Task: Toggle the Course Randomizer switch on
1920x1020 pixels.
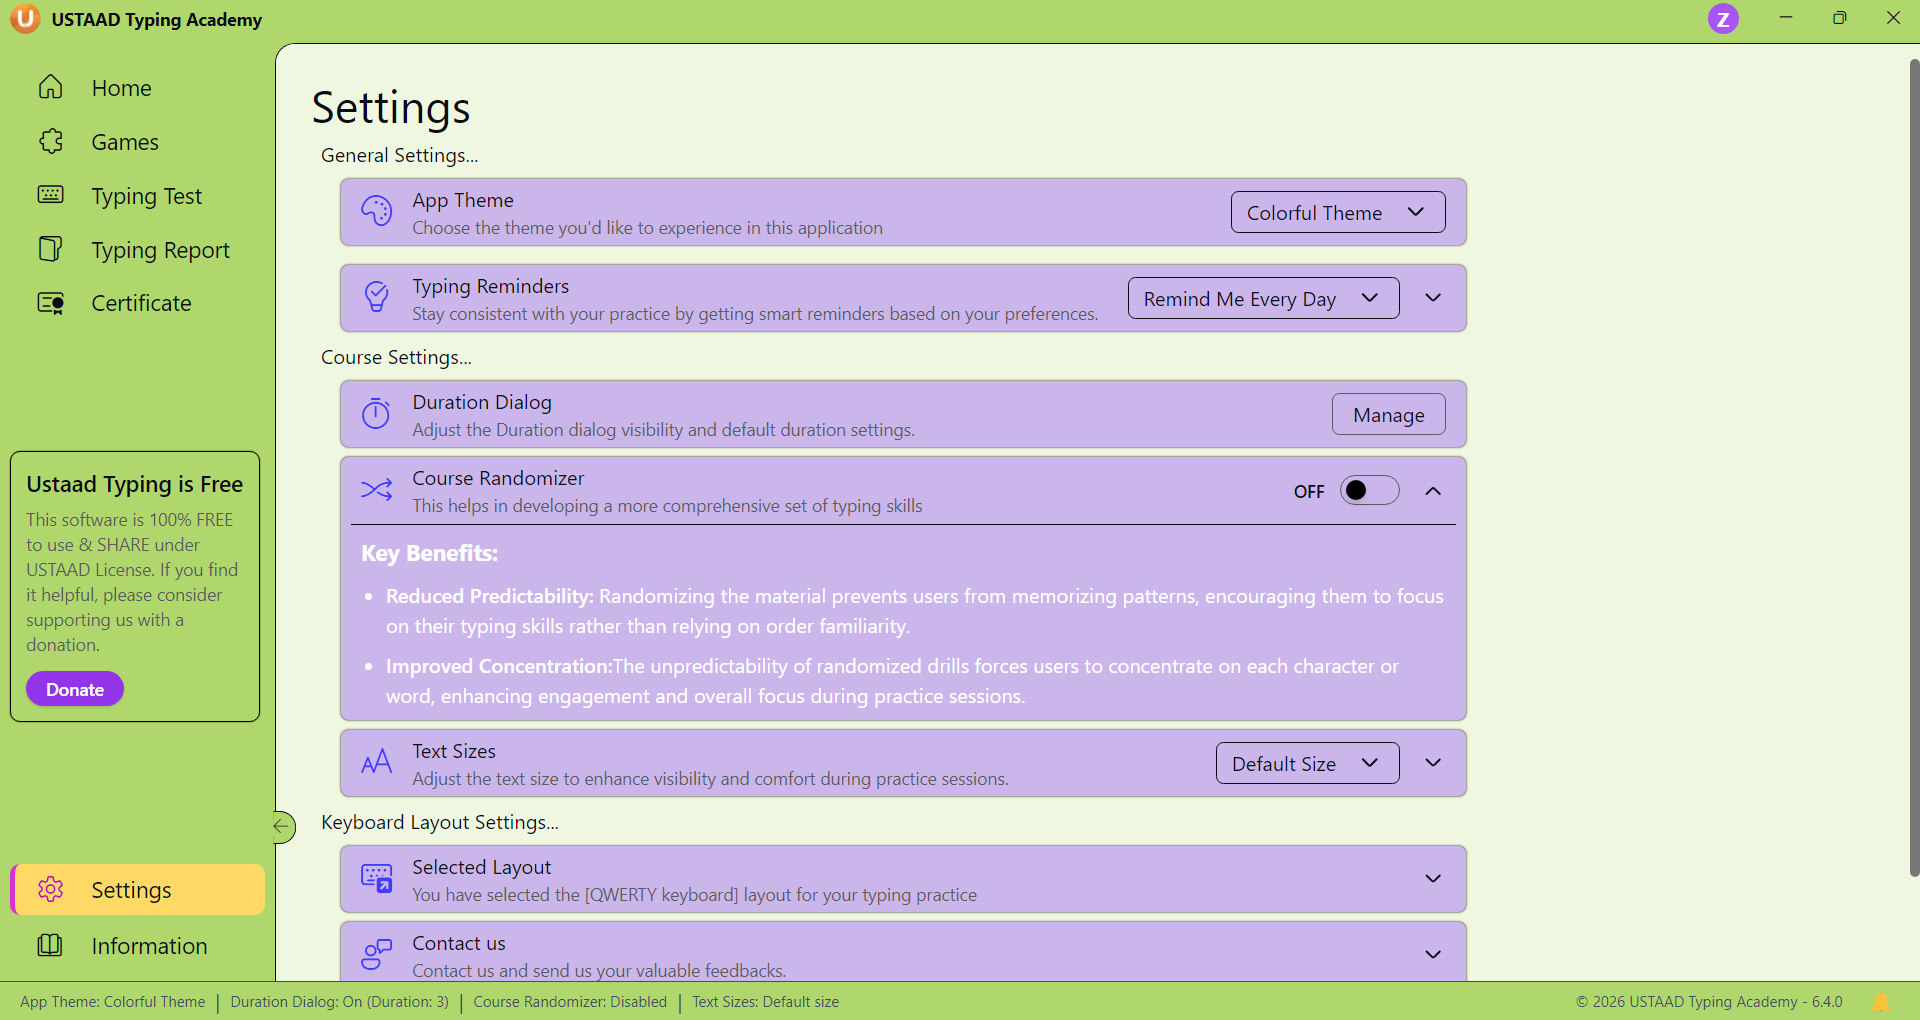Action: 1369,490
